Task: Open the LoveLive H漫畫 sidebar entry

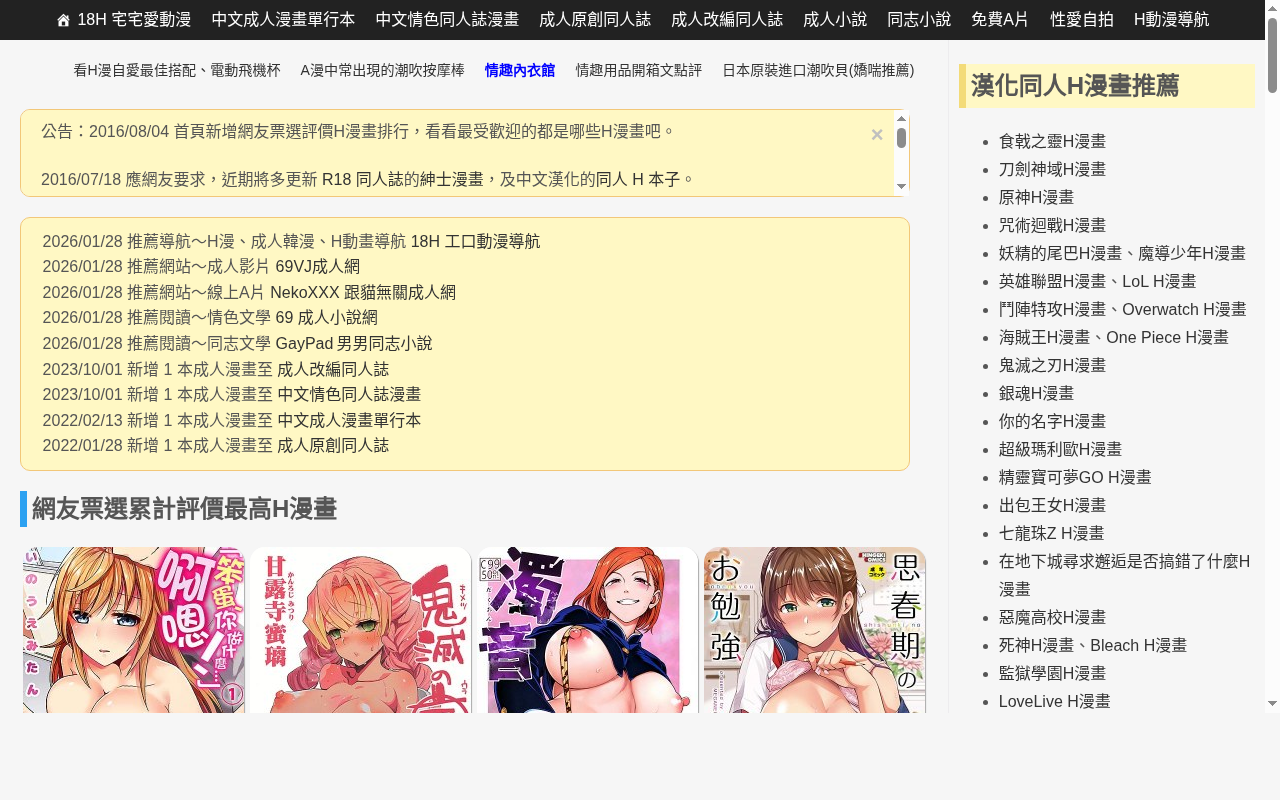Action: point(1054,701)
